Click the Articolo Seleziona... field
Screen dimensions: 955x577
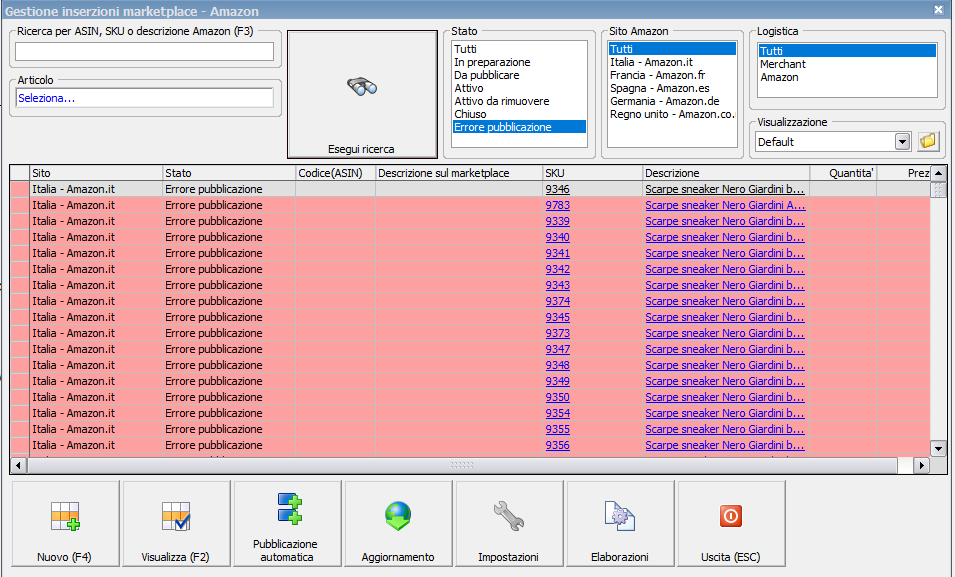pyautogui.click(x=144, y=97)
